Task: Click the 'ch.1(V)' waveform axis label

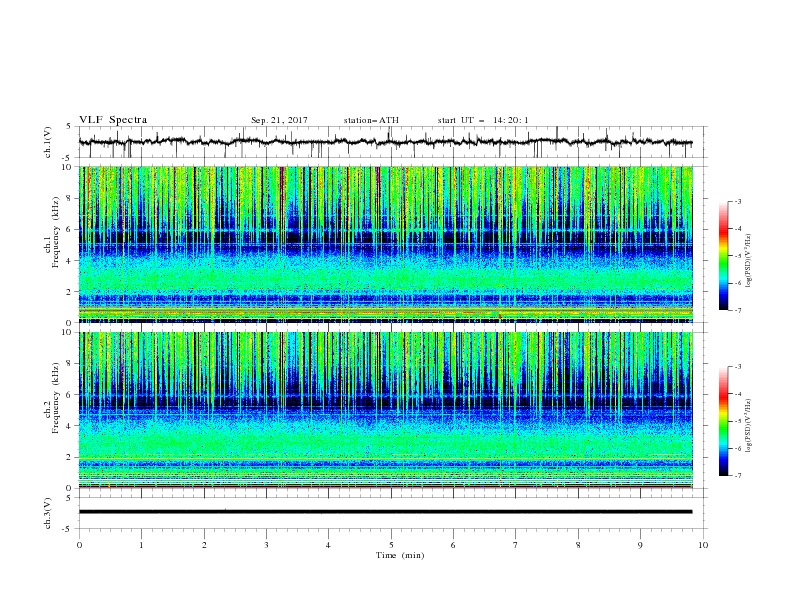Action: [48, 142]
